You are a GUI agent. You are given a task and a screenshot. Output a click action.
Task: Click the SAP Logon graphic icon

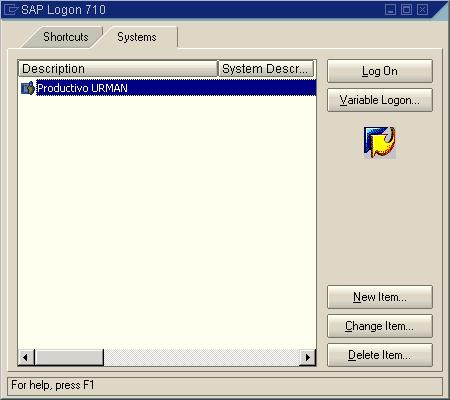click(x=380, y=142)
